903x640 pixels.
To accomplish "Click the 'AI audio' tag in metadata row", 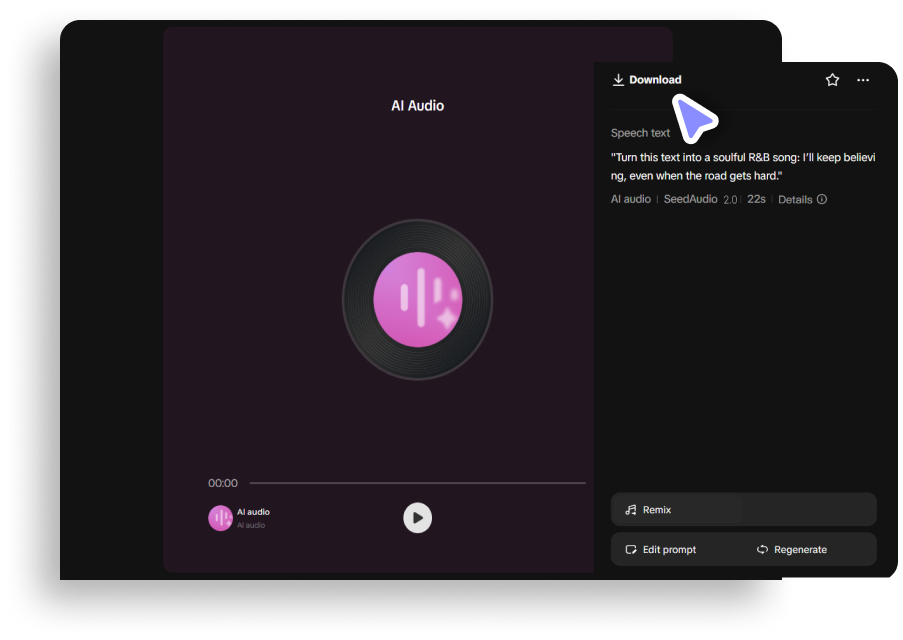I will tap(631, 199).
